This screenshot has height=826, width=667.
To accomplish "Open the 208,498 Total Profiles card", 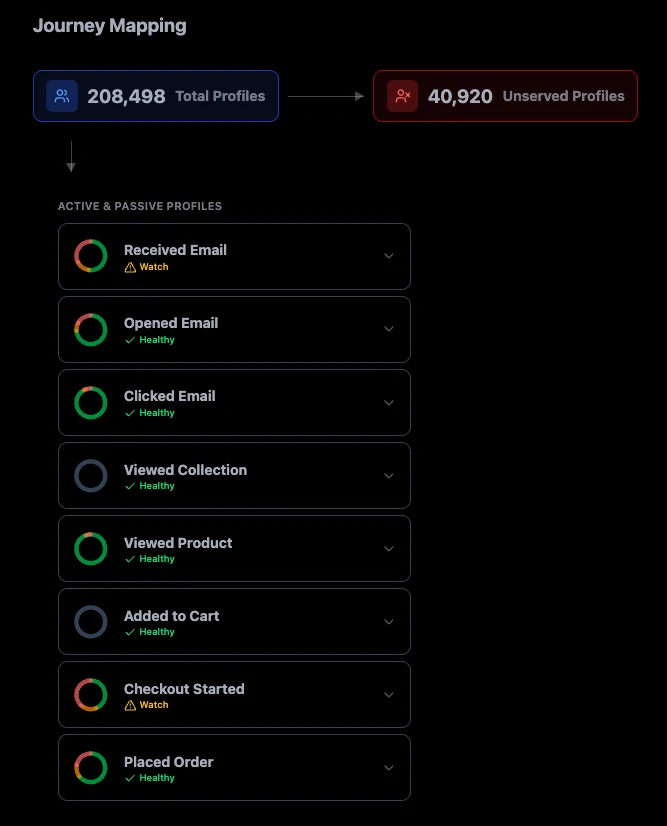I will [156, 96].
